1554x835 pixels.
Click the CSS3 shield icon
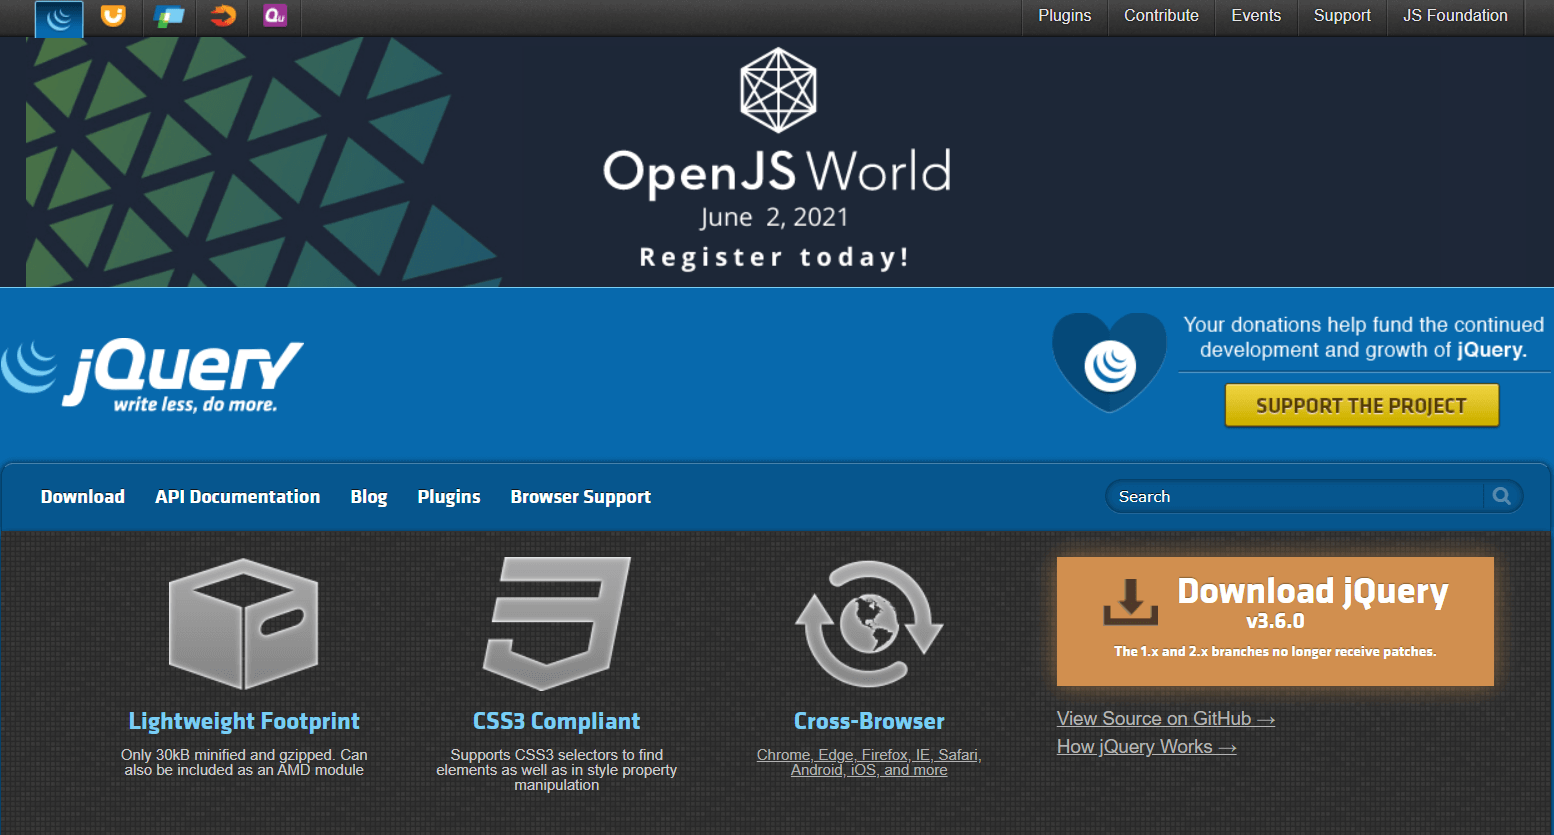pyautogui.click(x=557, y=624)
